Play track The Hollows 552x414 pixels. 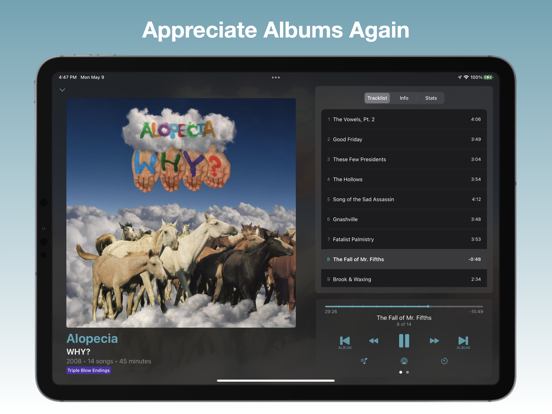404,180
